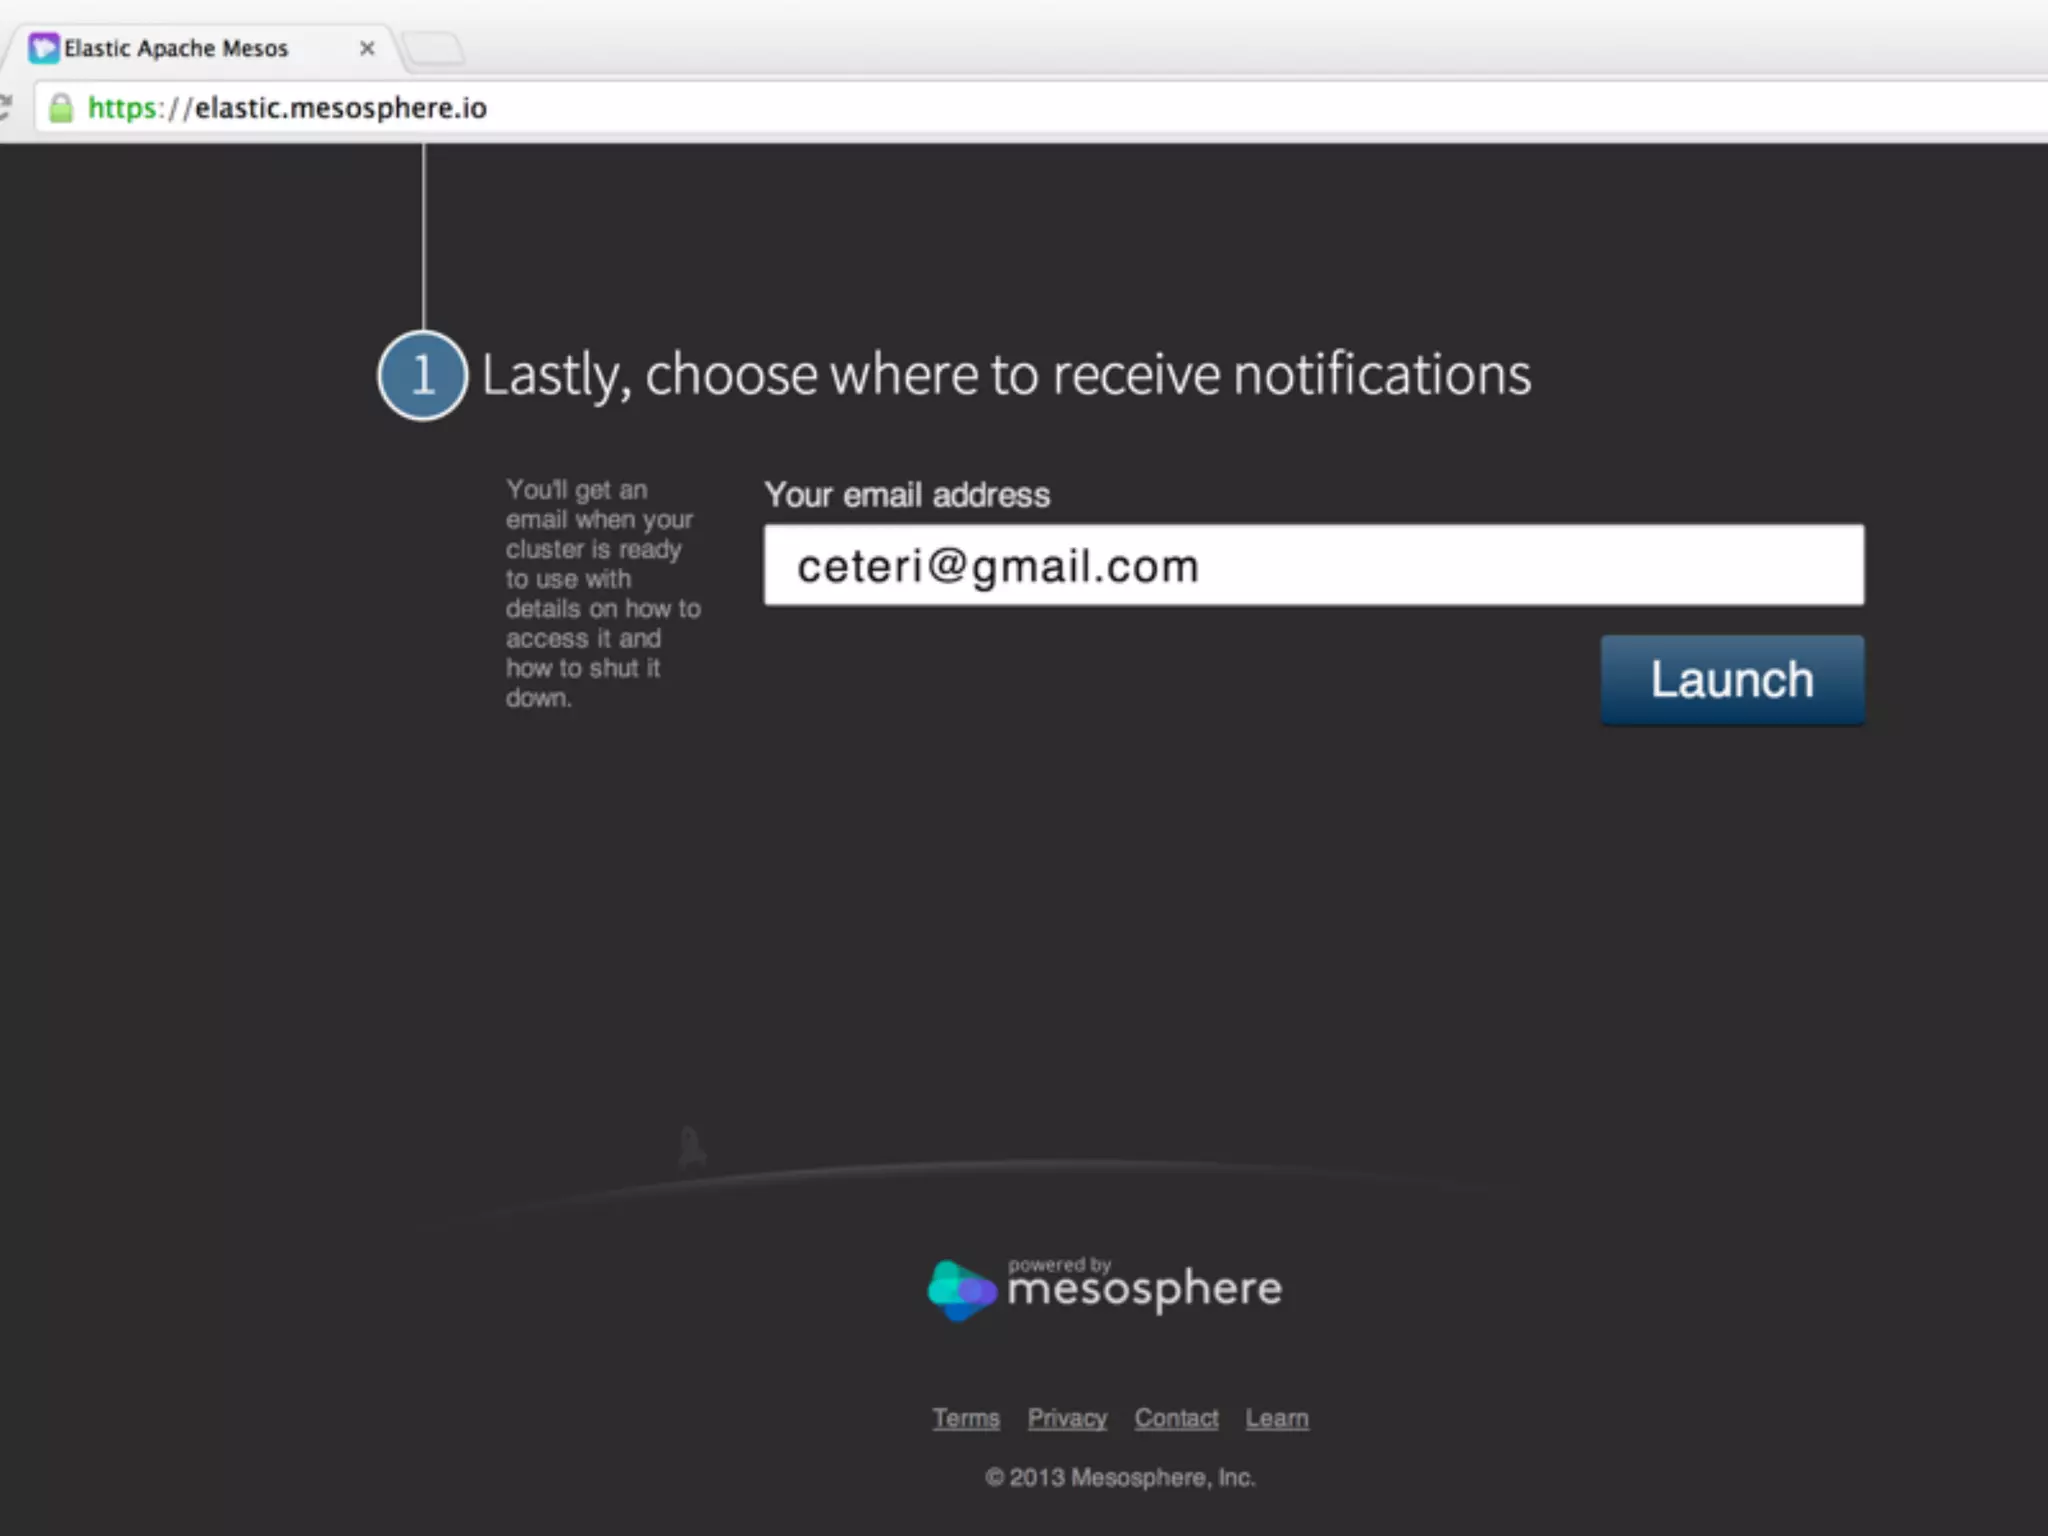
Task: Click the email address input field
Action: 1313,566
